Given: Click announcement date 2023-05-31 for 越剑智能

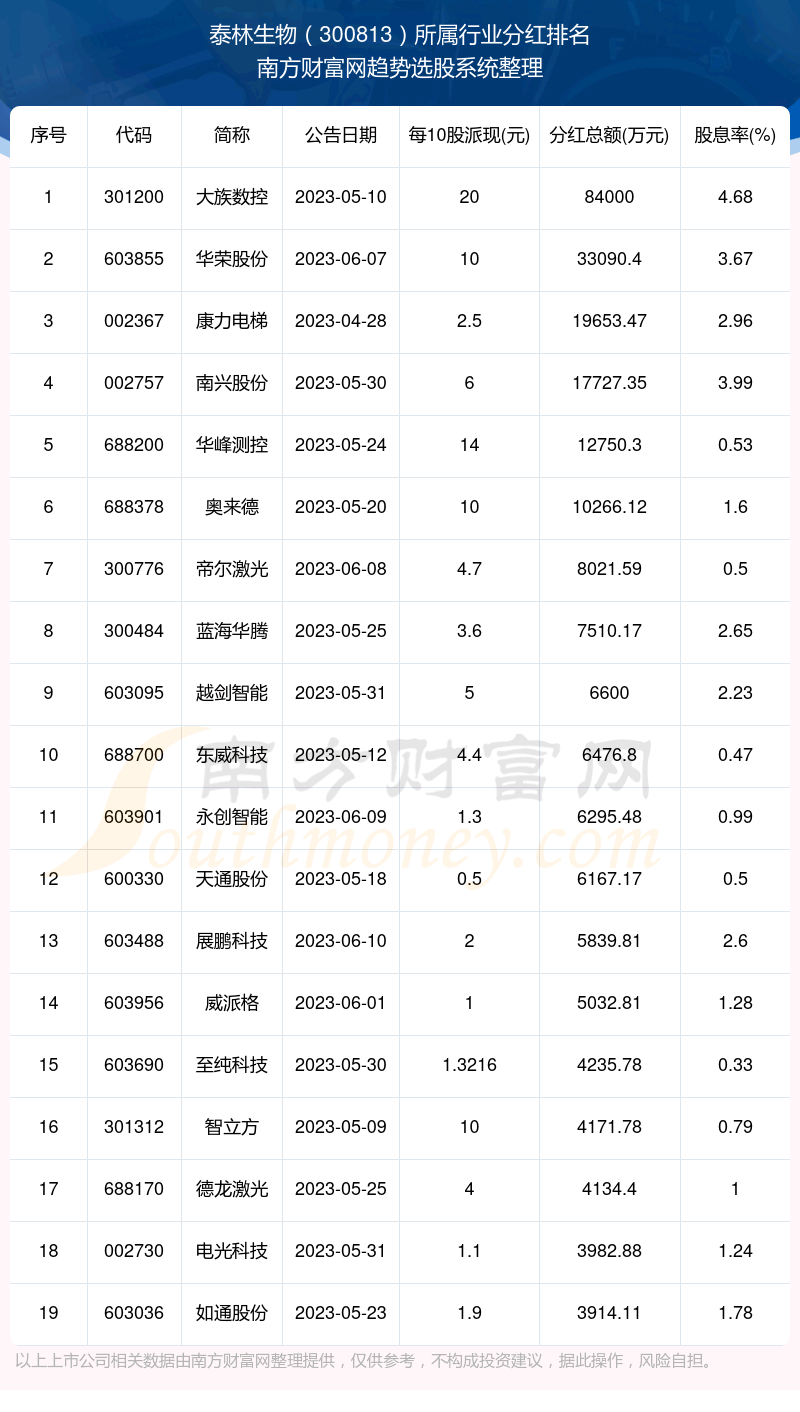Looking at the screenshot, I should (x=341, y=693).
